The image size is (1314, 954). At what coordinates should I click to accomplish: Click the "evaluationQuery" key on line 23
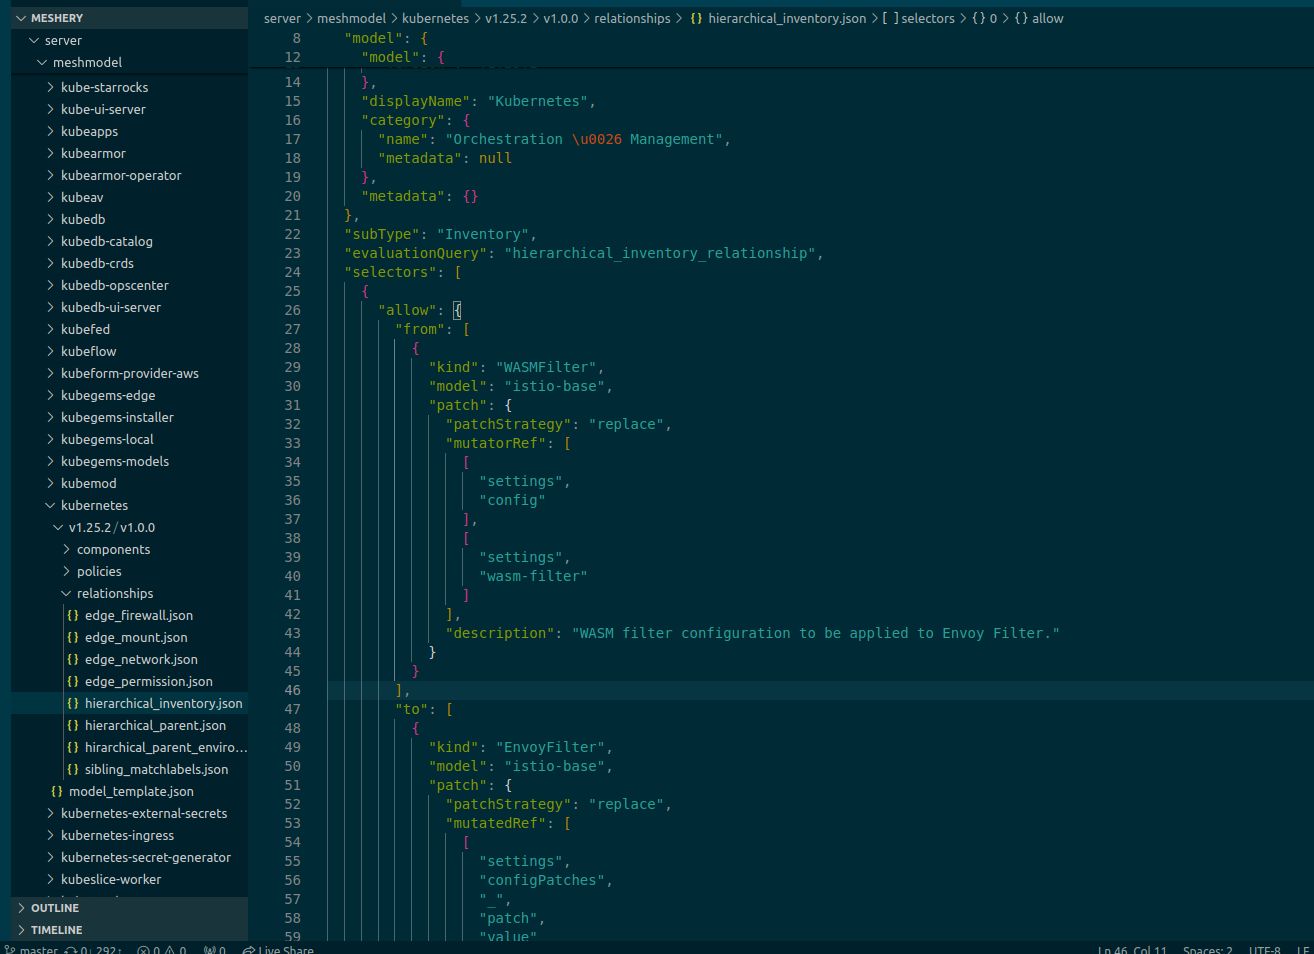[415, 253]
